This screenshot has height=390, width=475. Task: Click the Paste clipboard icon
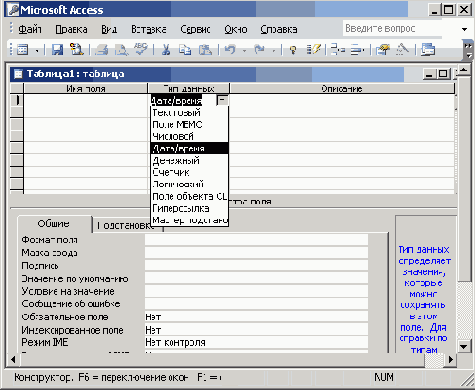pyautogui.click(x=205, y=50)
